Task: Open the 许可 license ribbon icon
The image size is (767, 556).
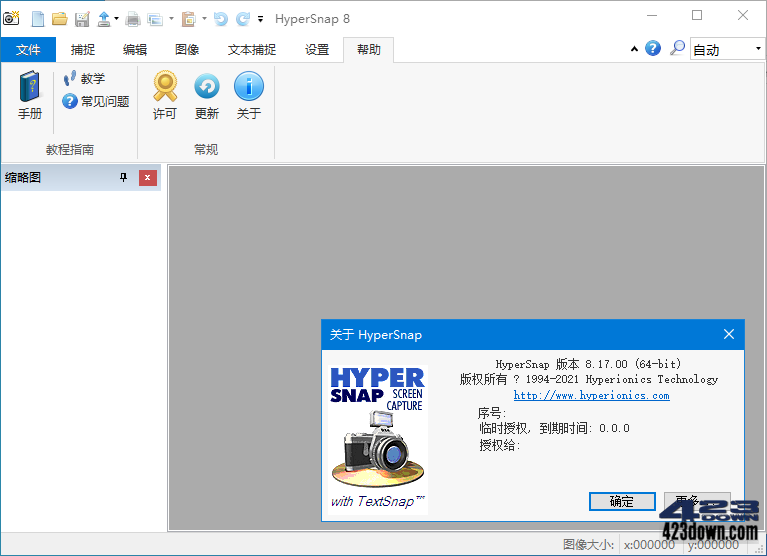Action: [165, 95]
